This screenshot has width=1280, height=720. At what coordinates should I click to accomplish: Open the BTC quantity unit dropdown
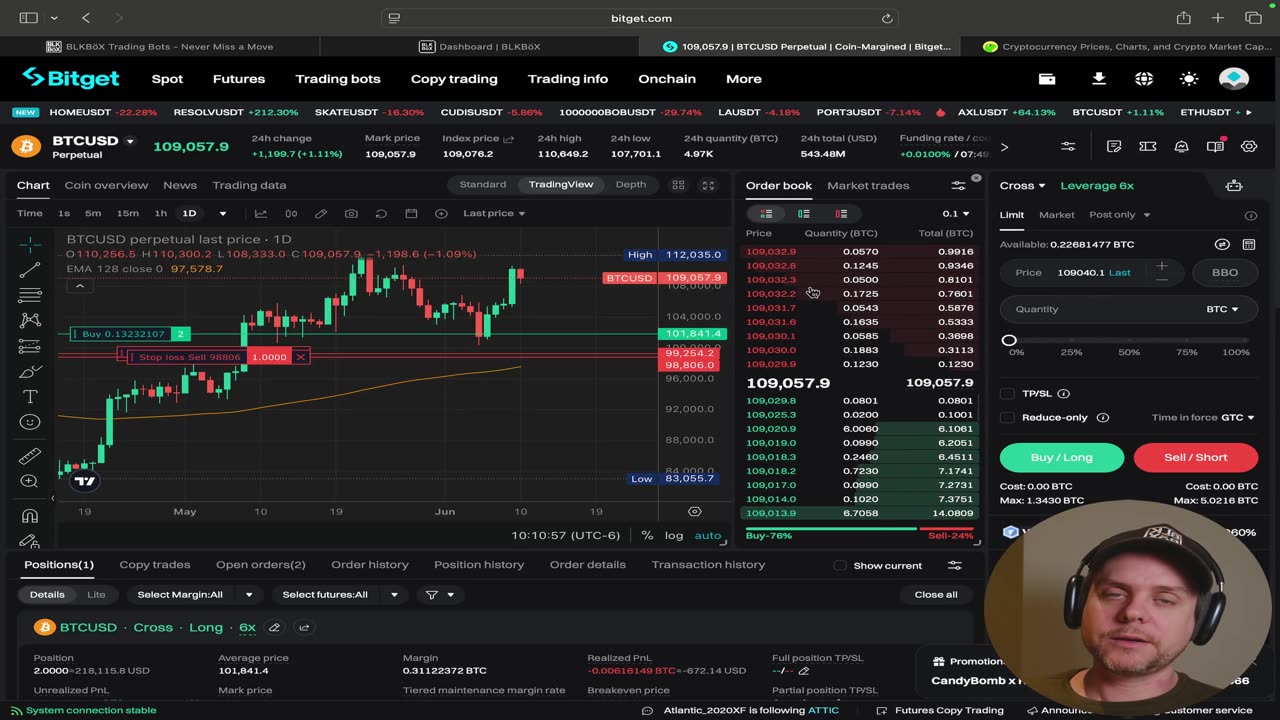1222,309
